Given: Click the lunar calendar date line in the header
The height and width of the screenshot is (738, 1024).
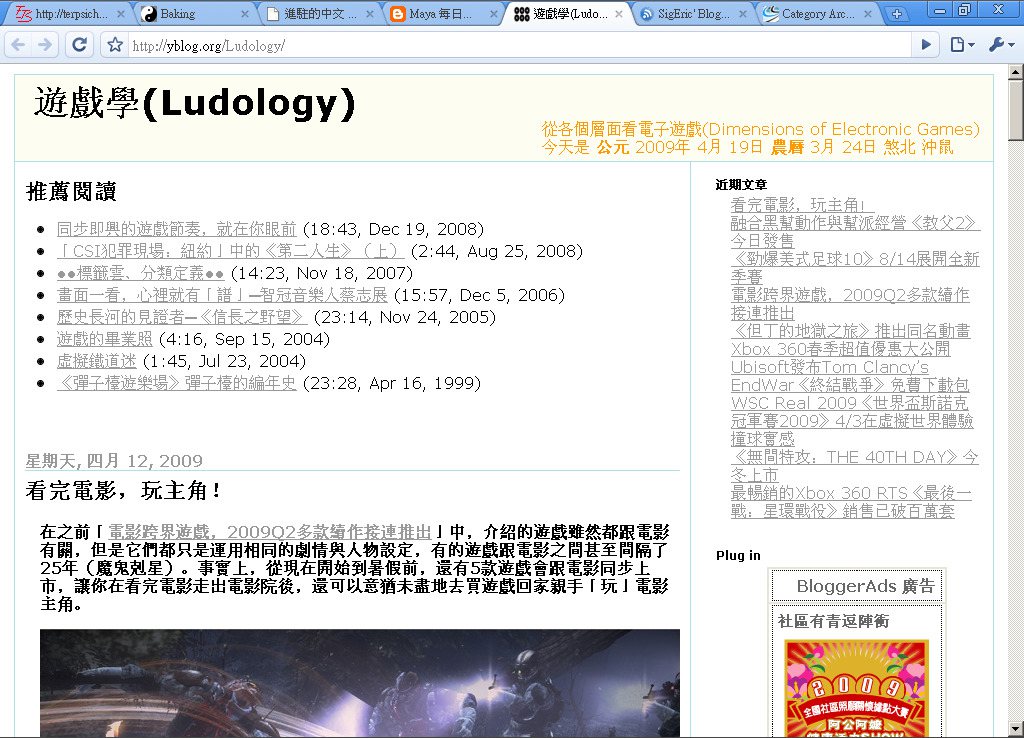Looking at the screenshot, I should 747,147.
